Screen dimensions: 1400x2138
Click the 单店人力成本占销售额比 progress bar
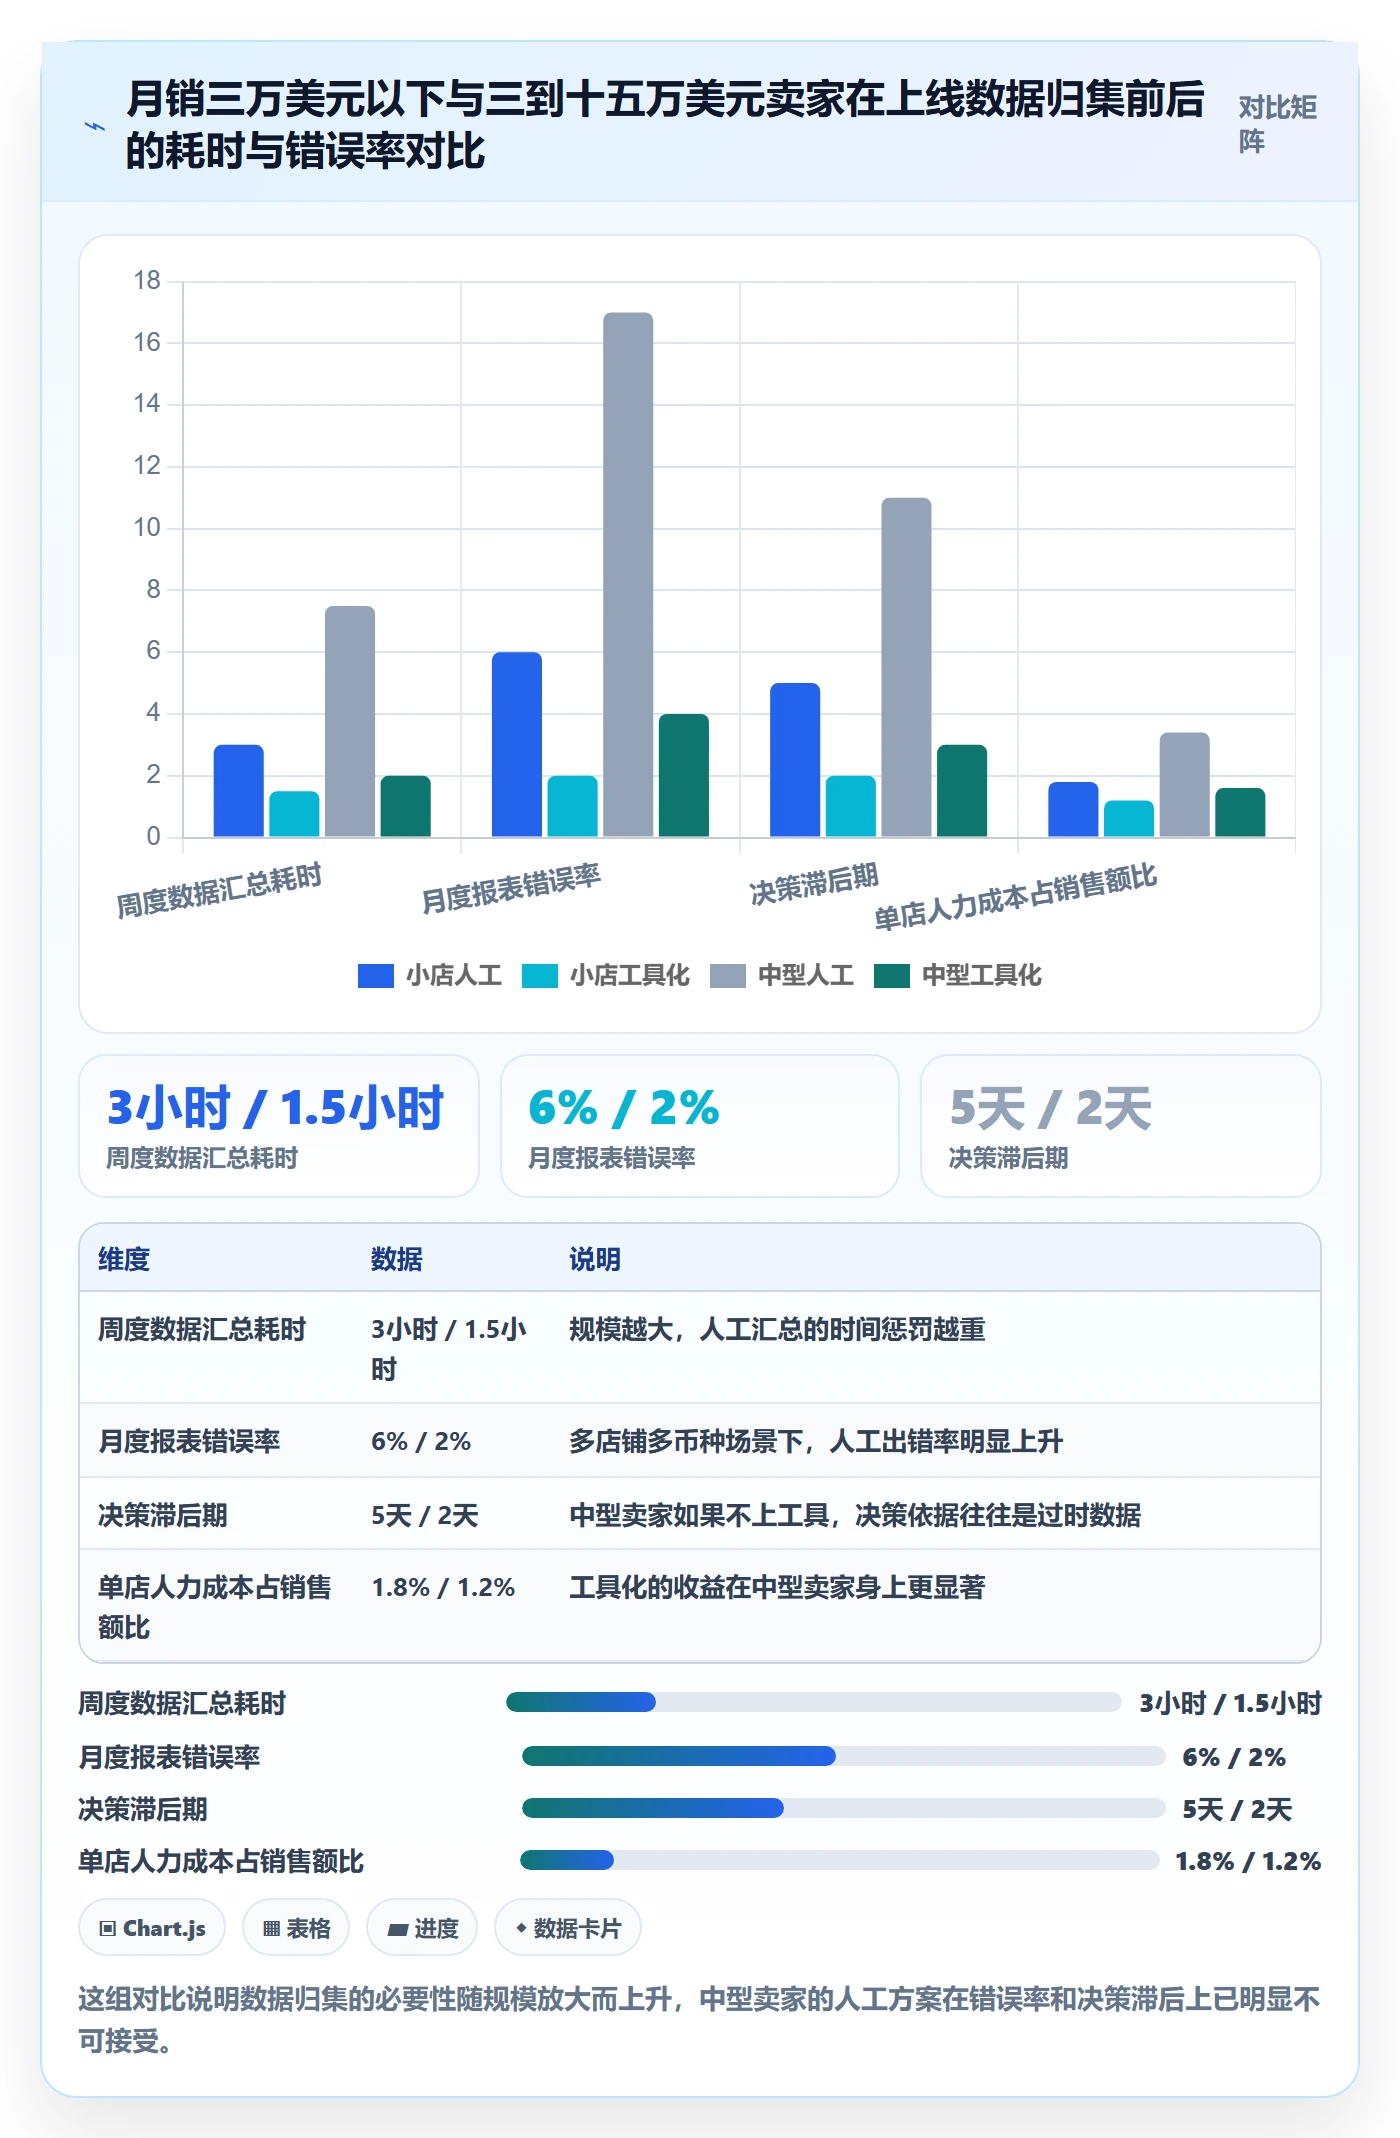coord(840,1860)
